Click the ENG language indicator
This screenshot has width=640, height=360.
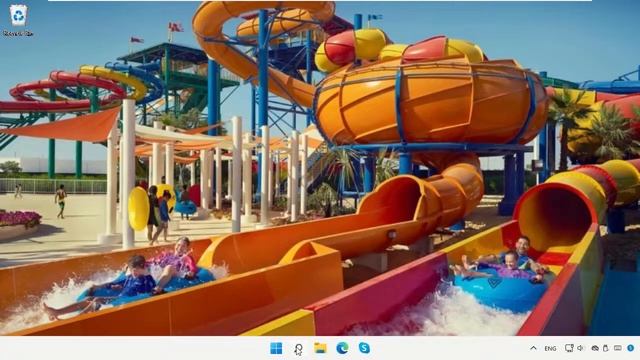coord(550,348)
